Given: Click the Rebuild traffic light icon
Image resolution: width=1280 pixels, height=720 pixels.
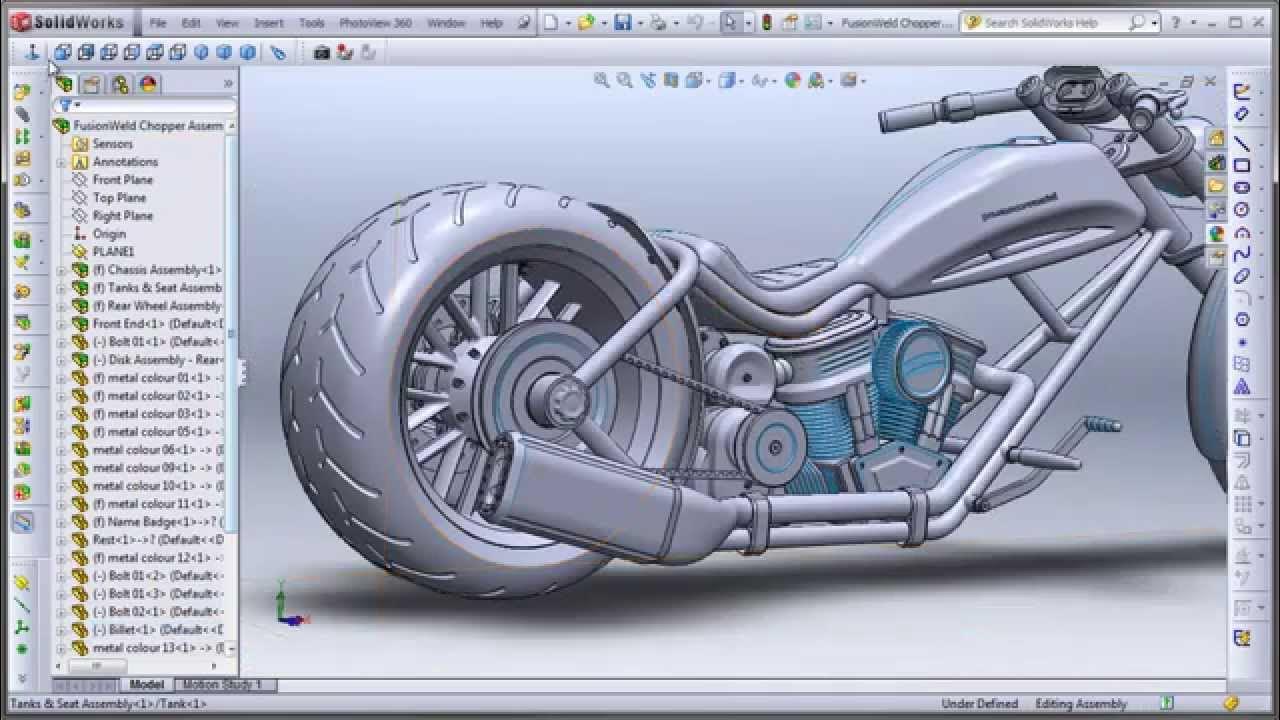Looking at the screenshot, I should [x=767, y=22].
